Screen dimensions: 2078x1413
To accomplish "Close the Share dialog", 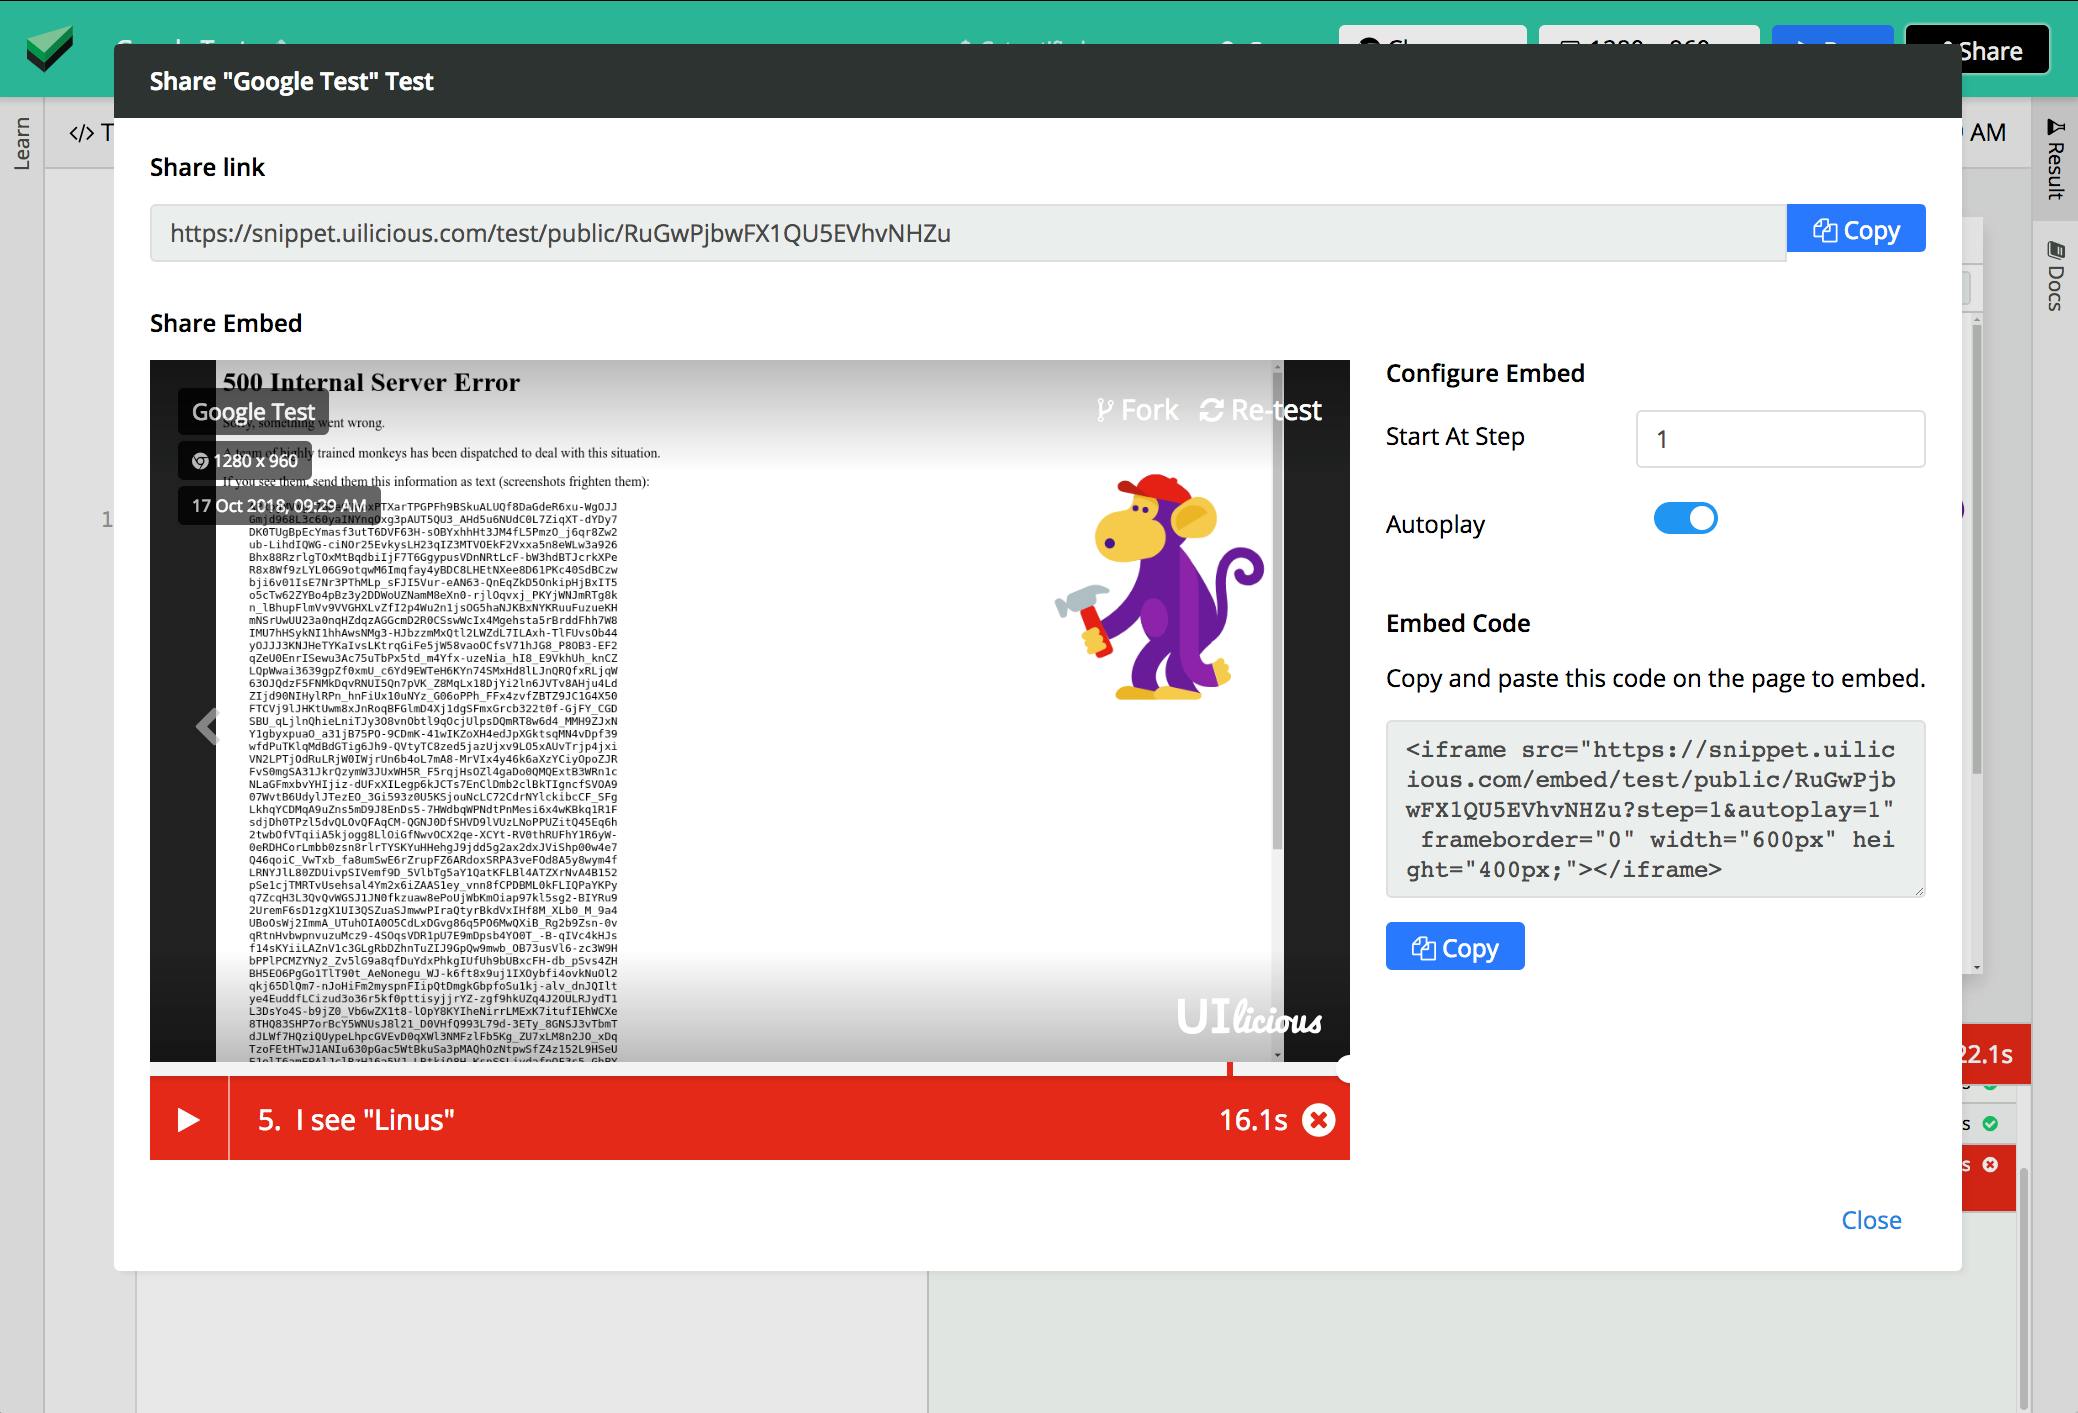I will click(1871, 1220).
